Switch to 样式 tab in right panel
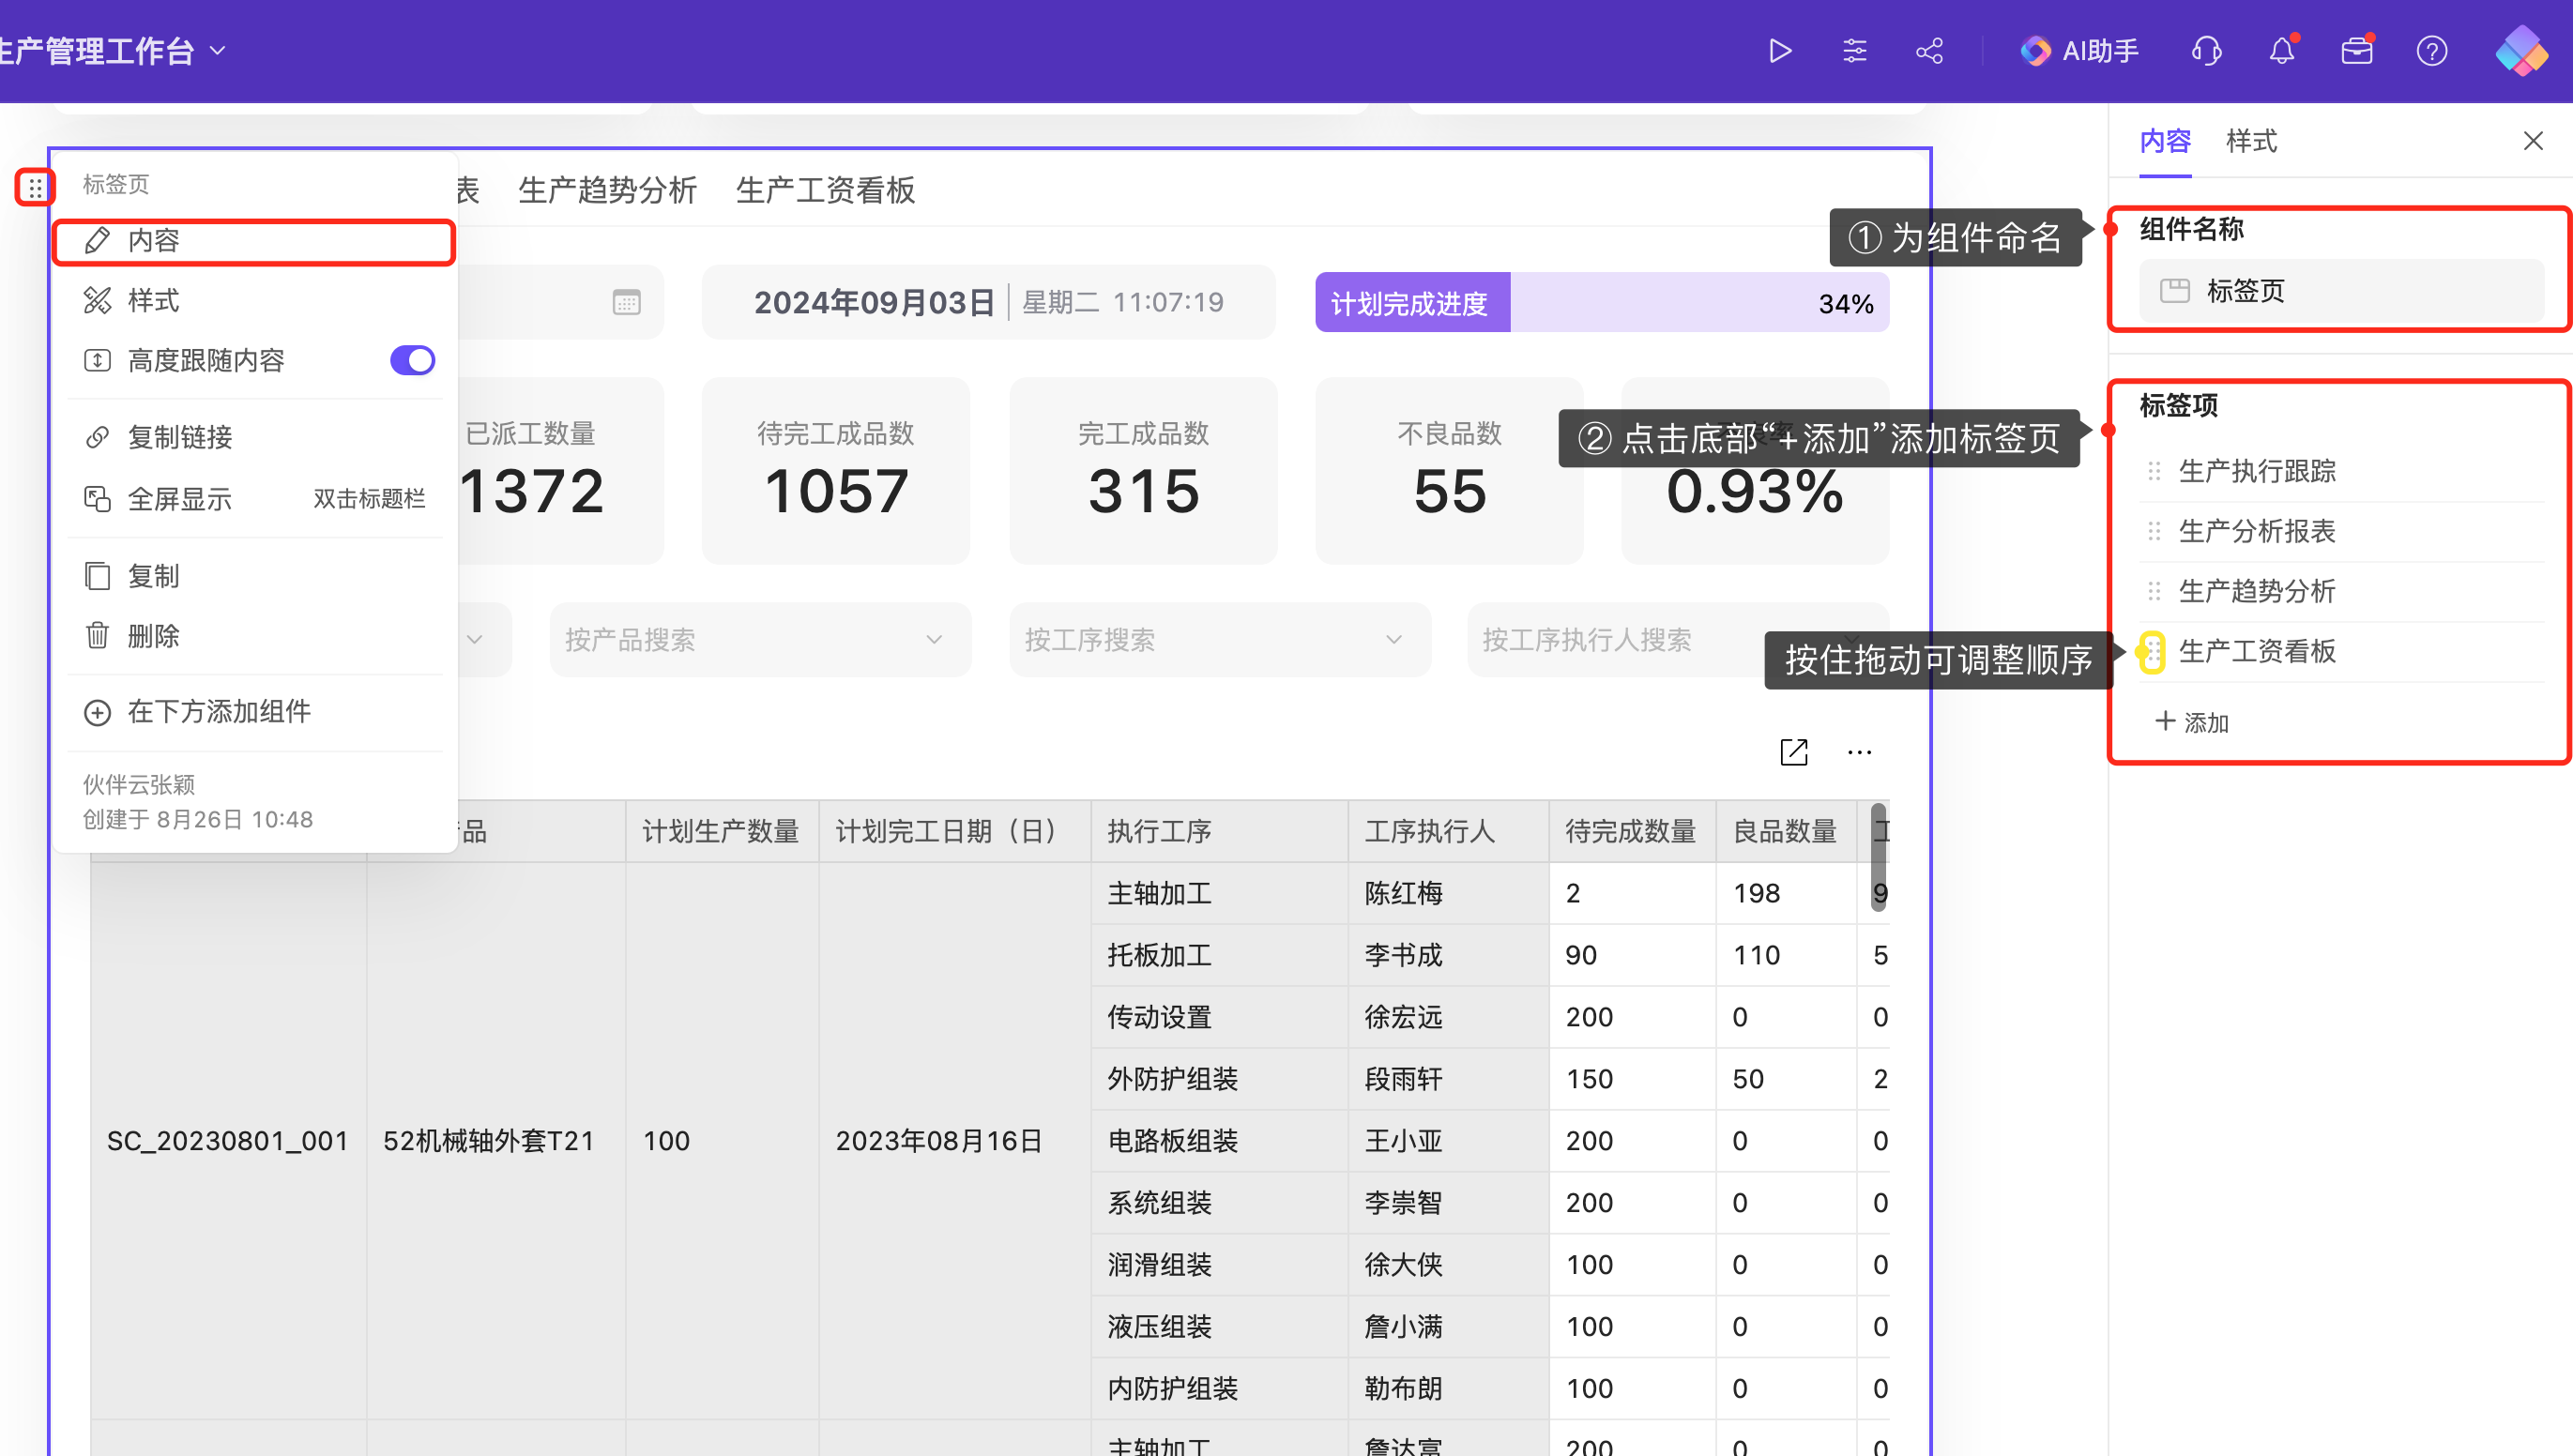Image resolution: width=2573 pixels, height=1456 pixels. point(2251,142)
